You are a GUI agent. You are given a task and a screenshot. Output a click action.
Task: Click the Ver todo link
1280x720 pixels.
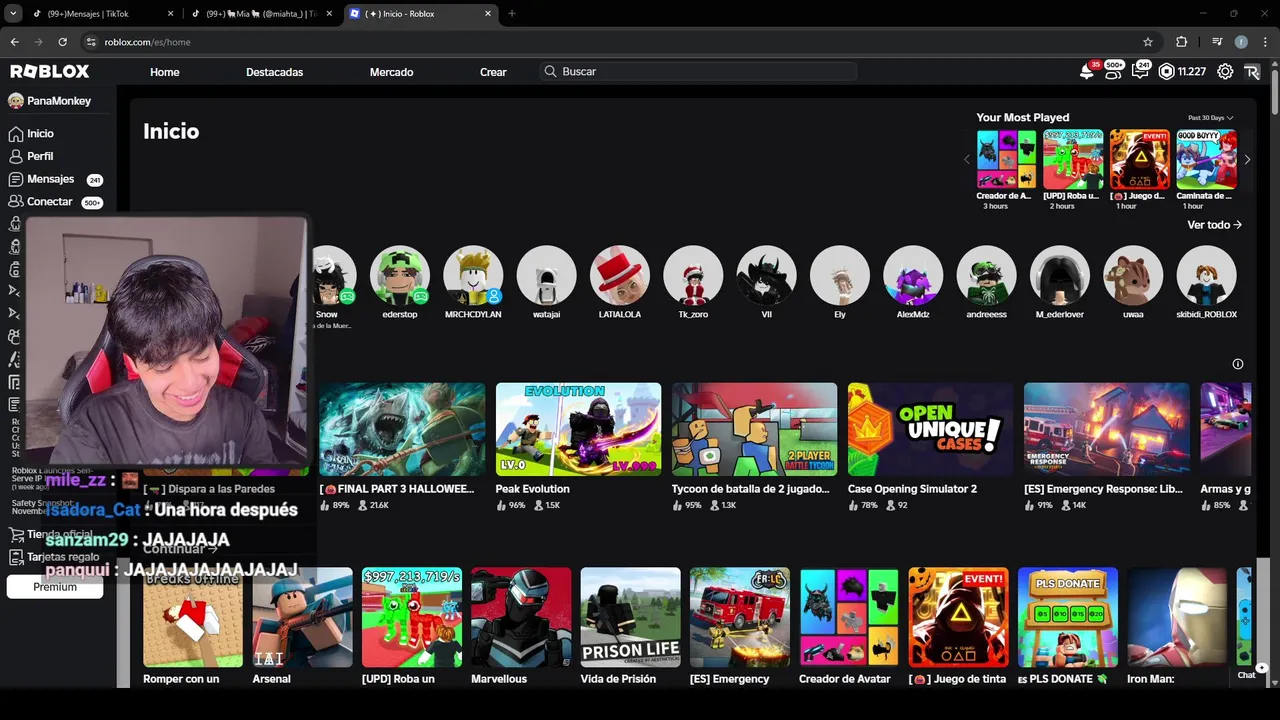(1214, 225)
